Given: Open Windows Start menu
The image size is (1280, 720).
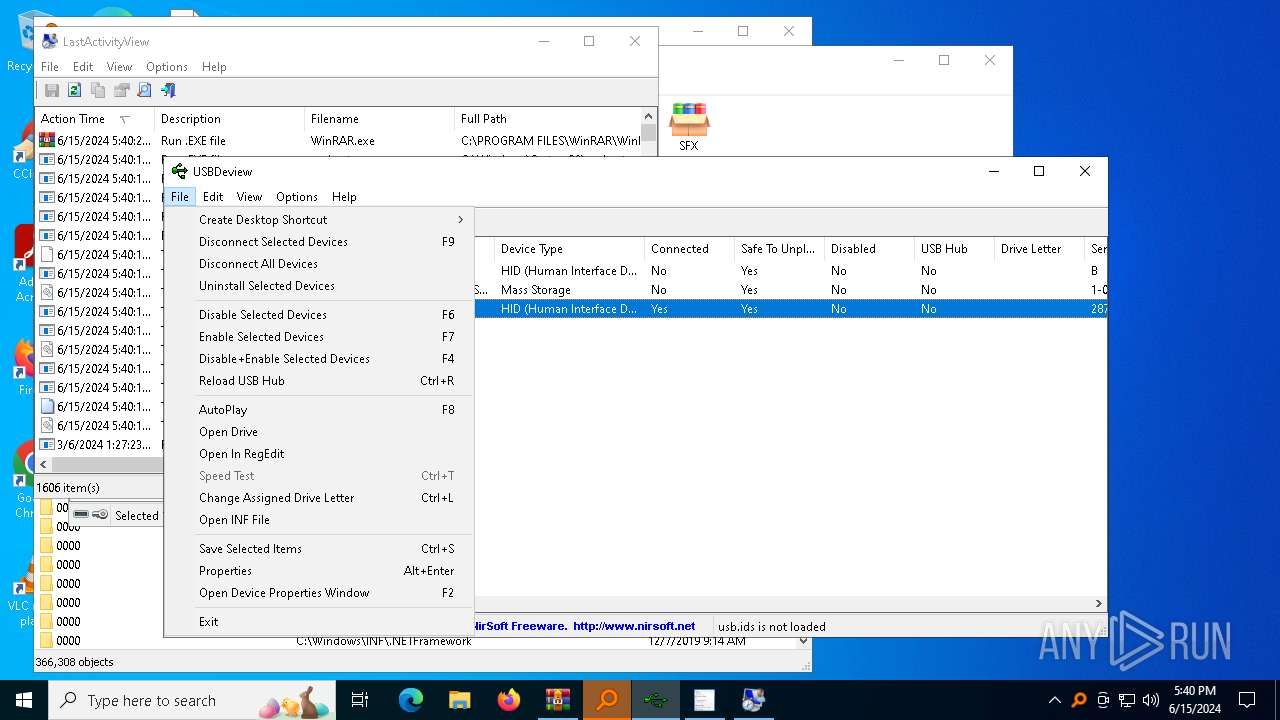Looking at the screenshot, I should click(x=24, y=700).
